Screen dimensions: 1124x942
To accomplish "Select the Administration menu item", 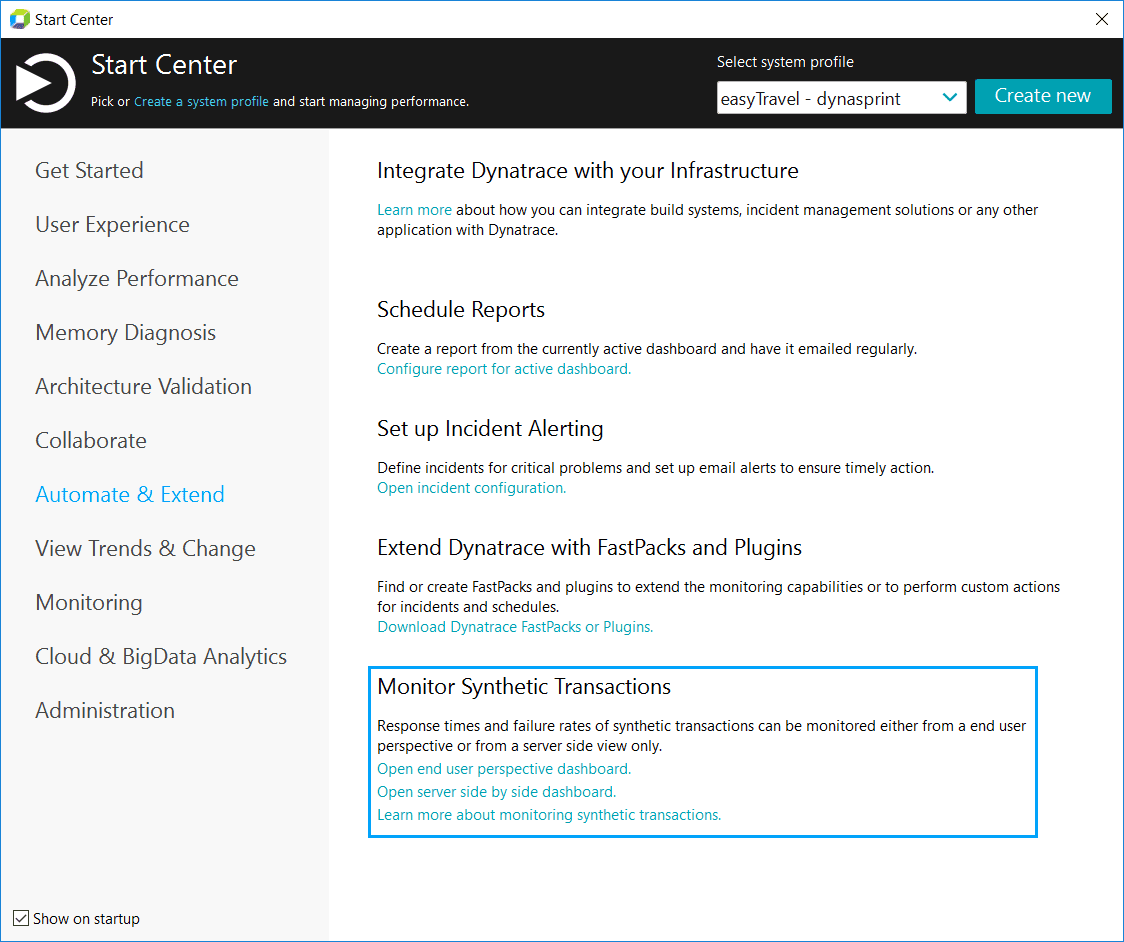I will point(105,710).
